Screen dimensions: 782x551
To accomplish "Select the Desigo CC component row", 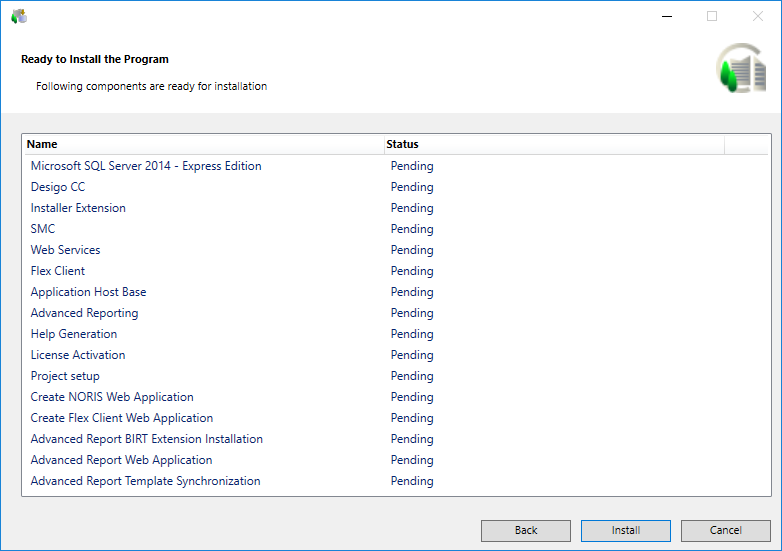I will point(58,187).
